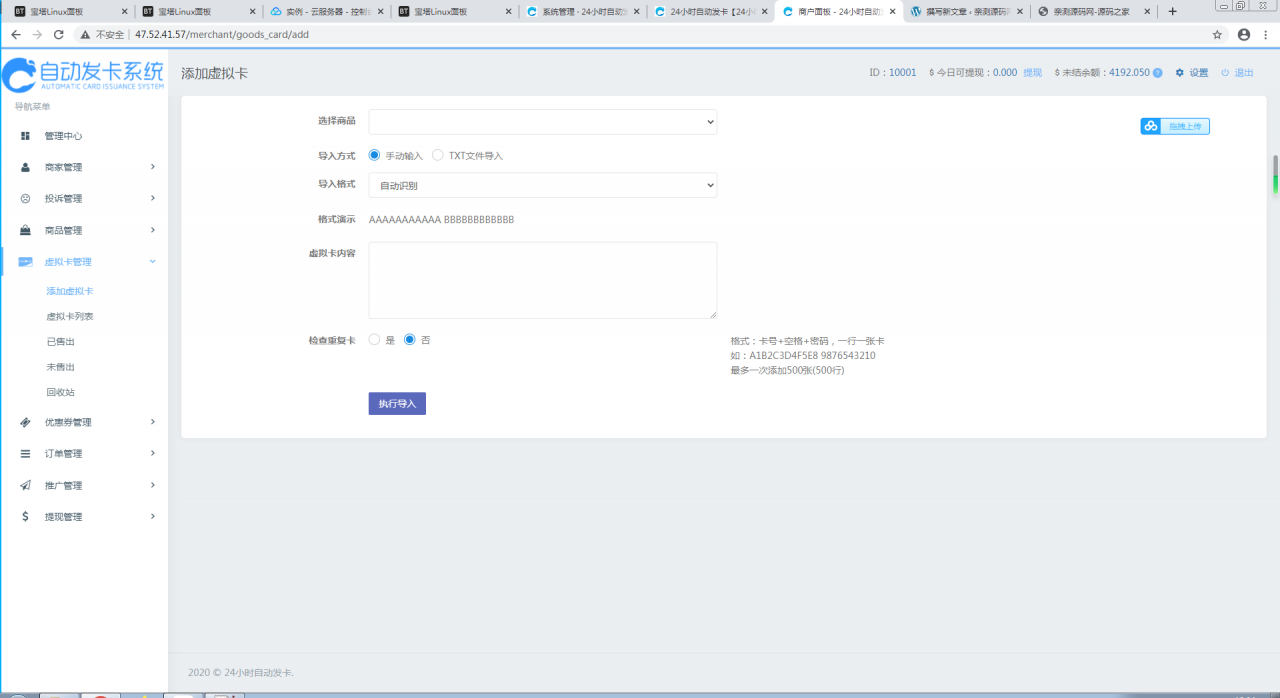
Task: Select 是 for 检查重复卡
Action: [374, 339]
